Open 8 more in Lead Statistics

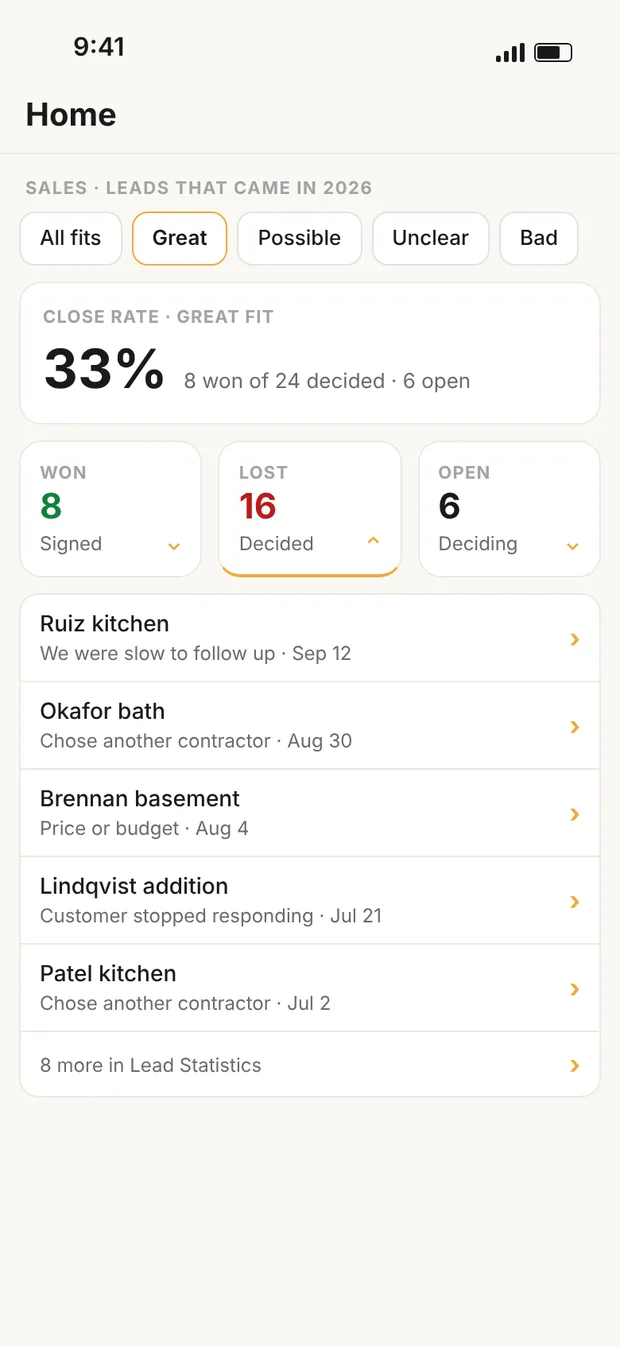click(310, 1065)
